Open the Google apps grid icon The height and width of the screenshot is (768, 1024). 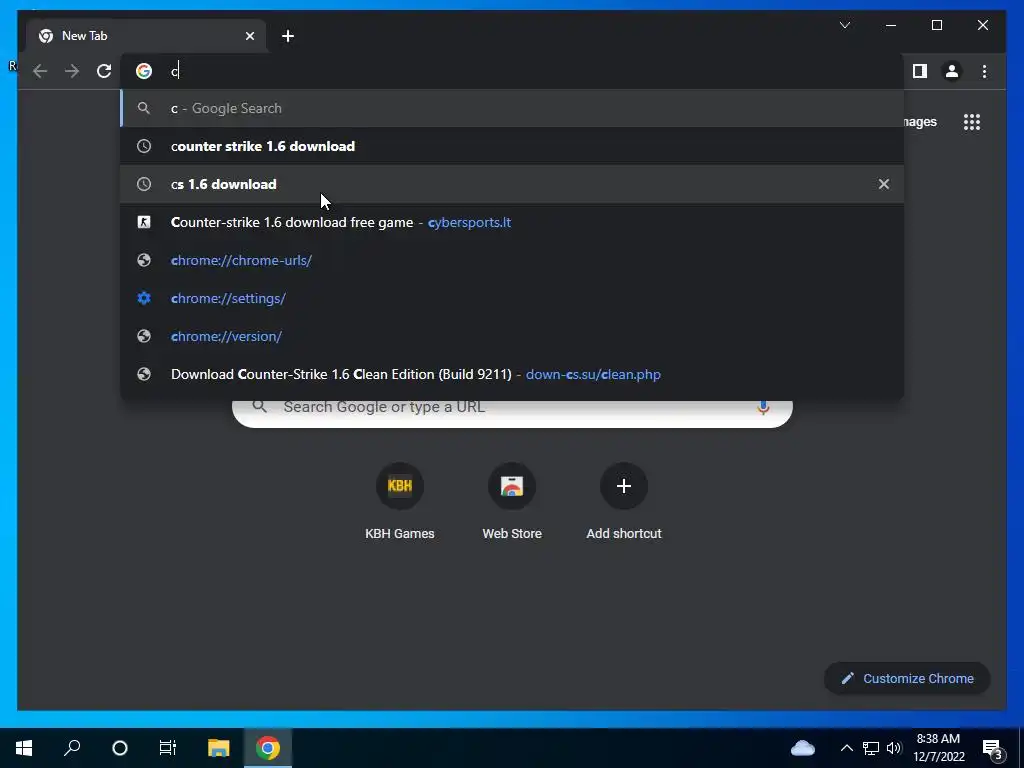pos(972,122)
